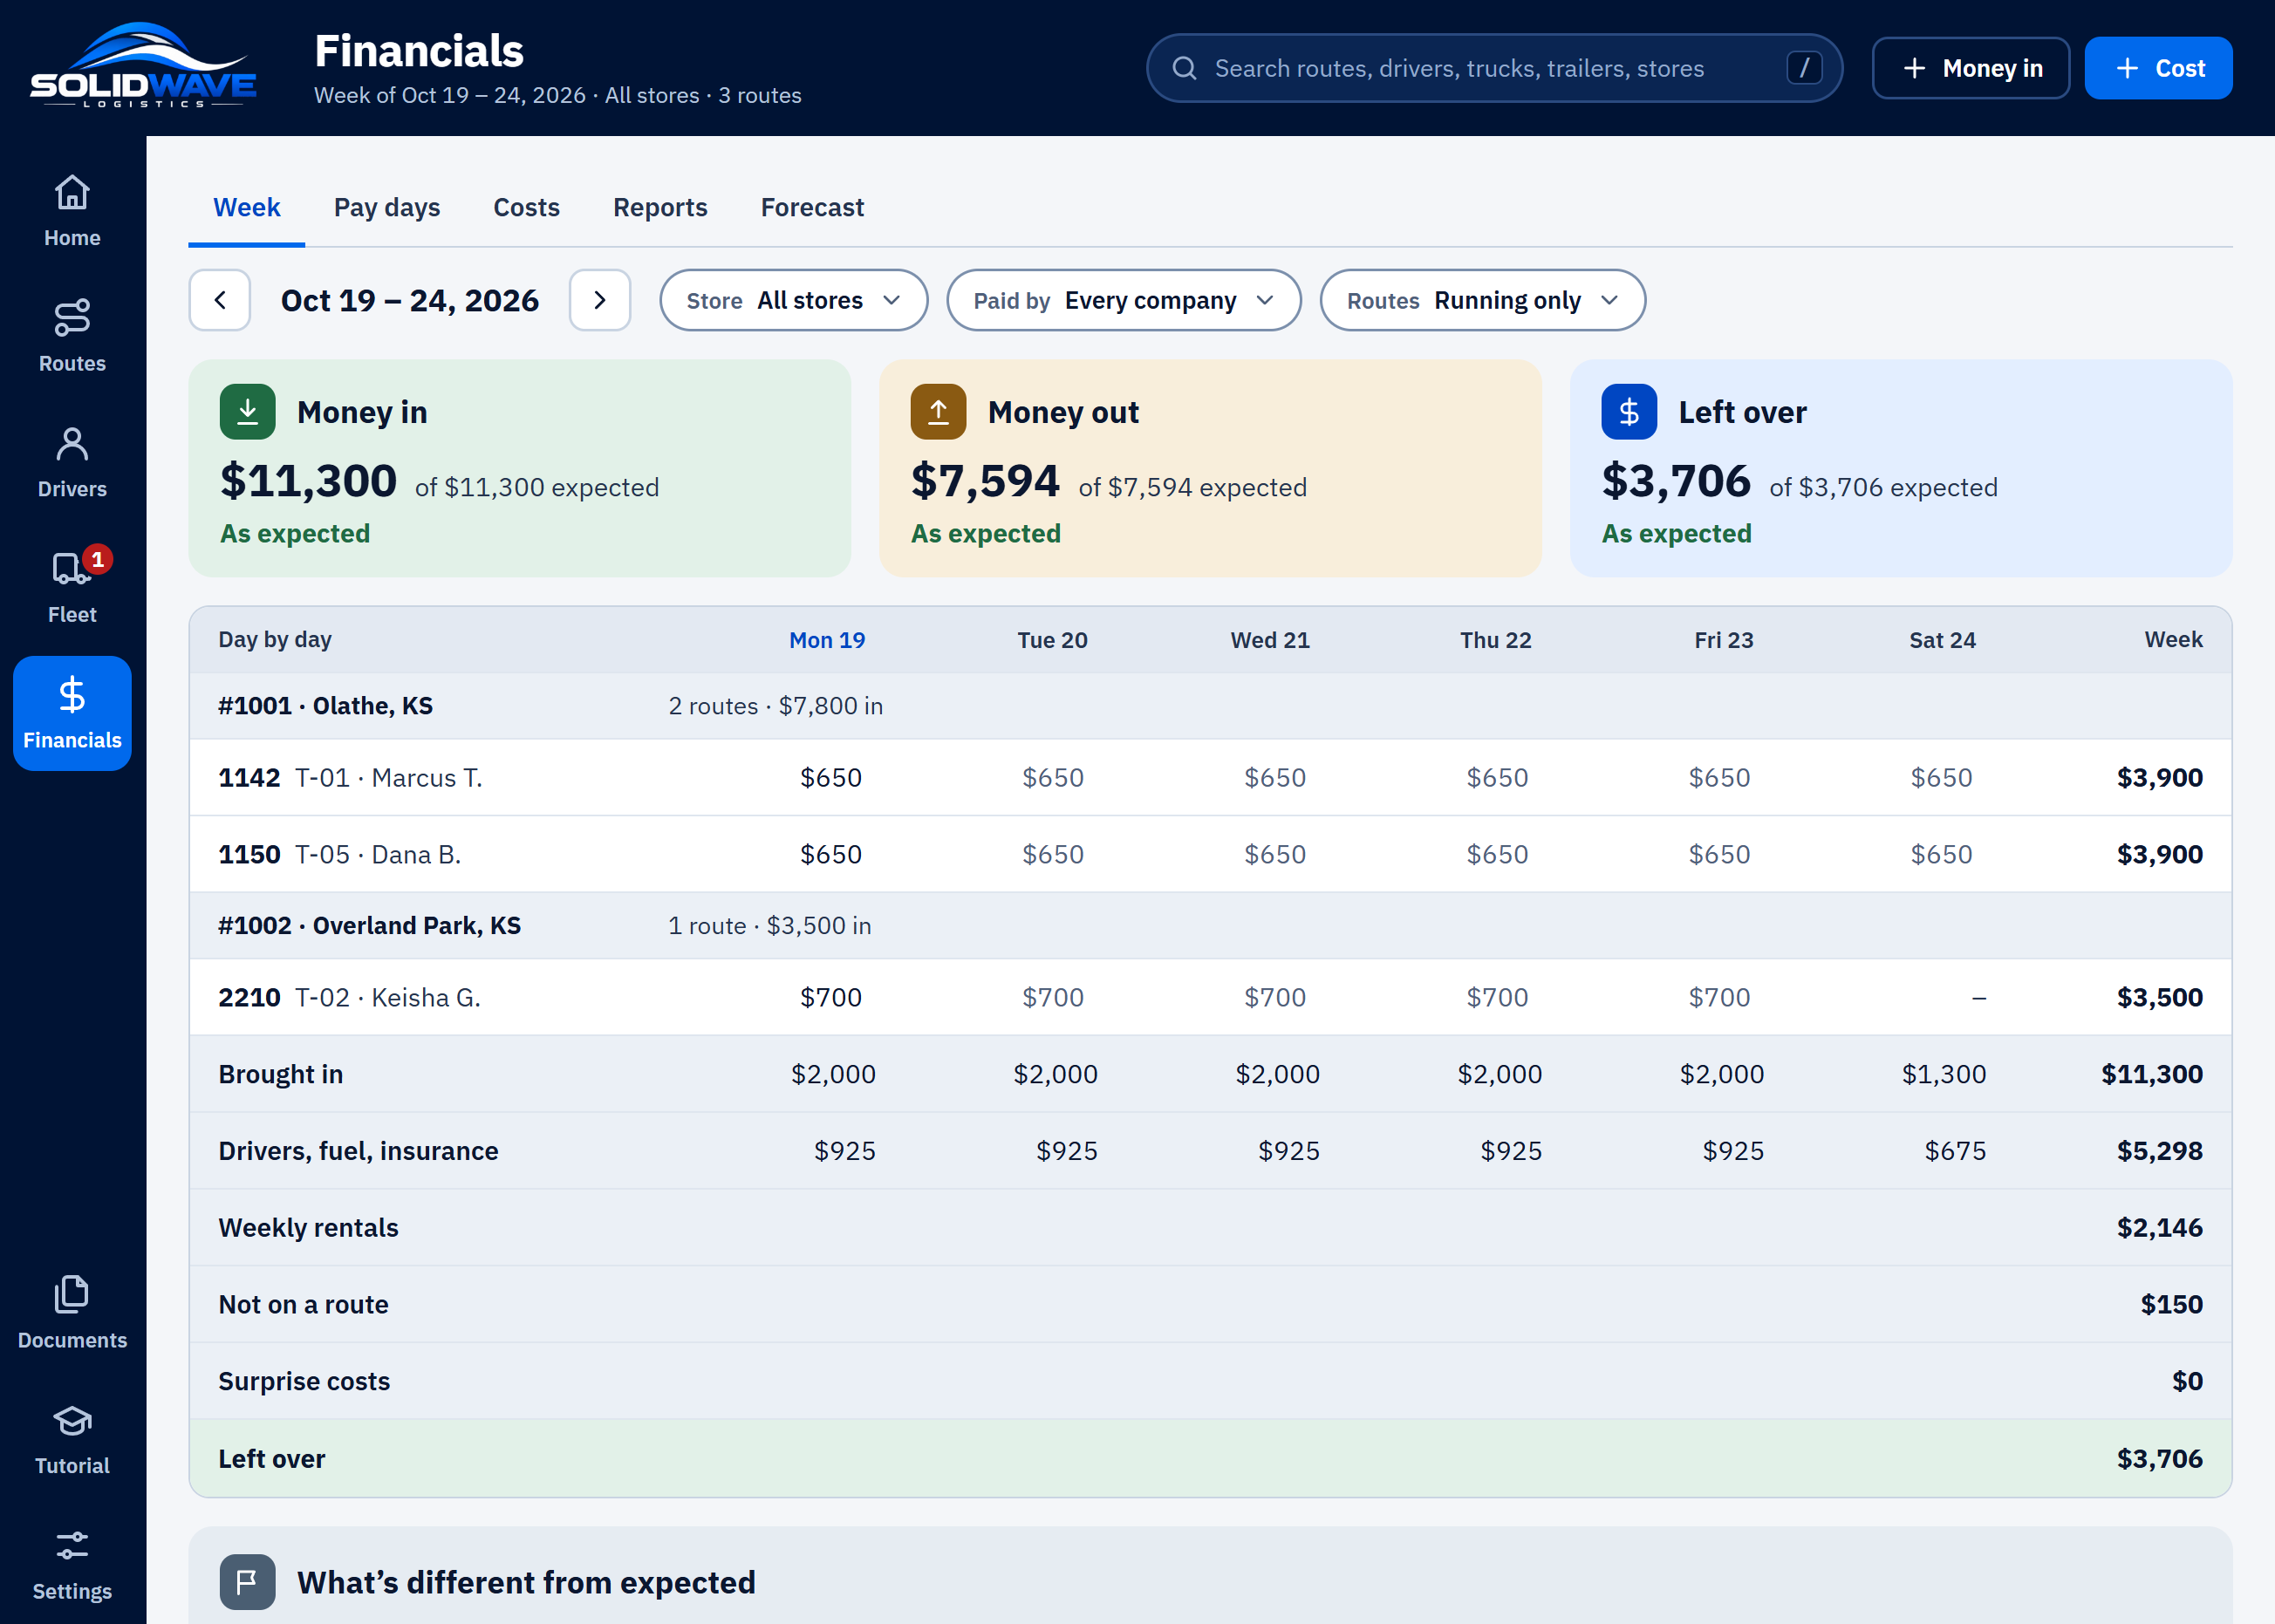Viewport: 2275px width, 1624px height.
Task: Click the green Money in download icon
Action: click(x=247, y=412)
